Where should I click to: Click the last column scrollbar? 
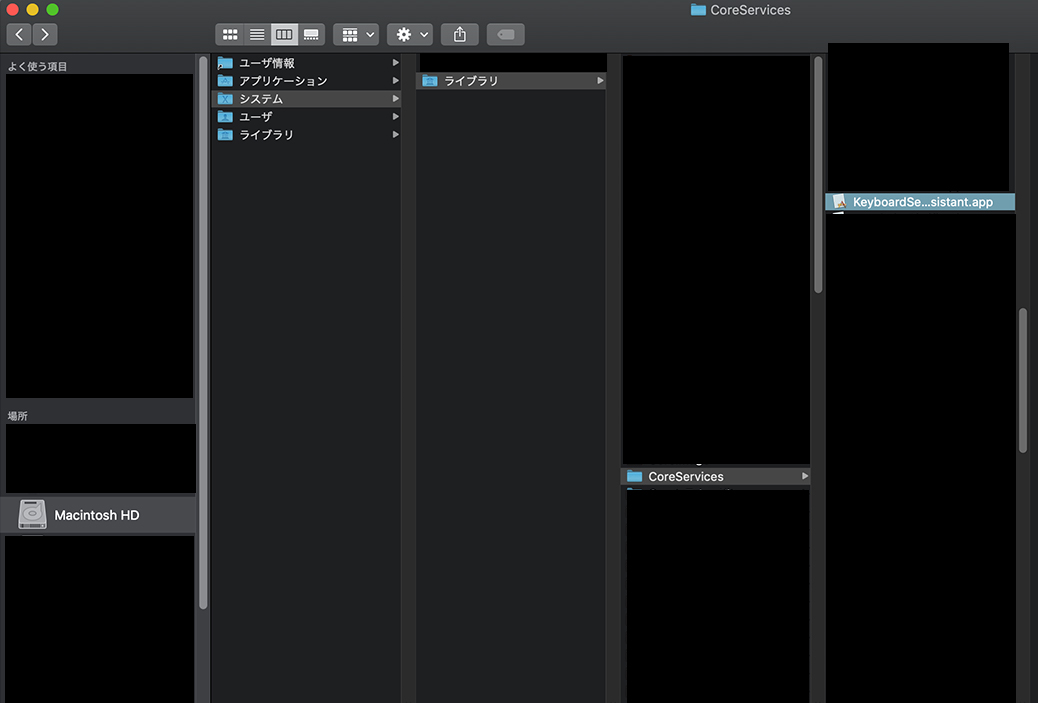pyautogui.click(x=1023, y=381)
